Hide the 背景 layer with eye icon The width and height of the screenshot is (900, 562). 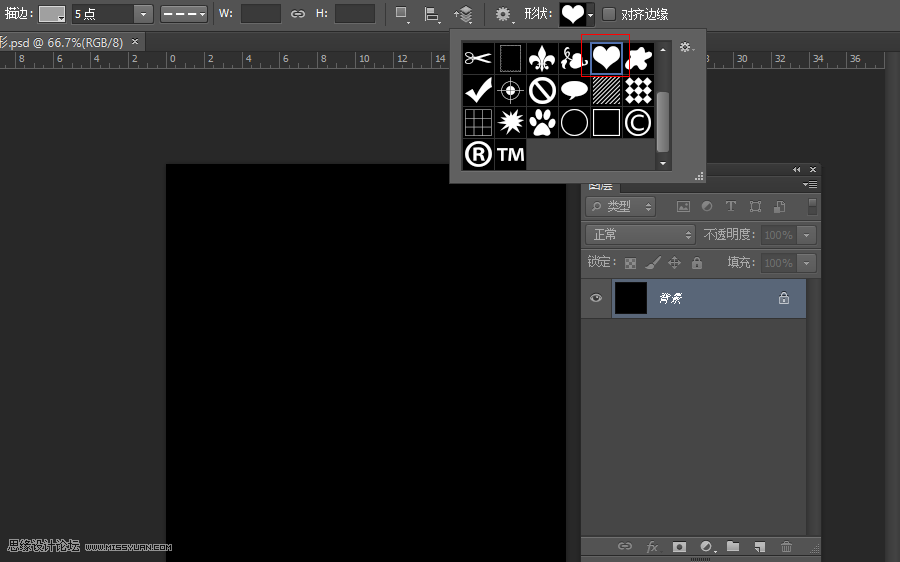(596, 298)
